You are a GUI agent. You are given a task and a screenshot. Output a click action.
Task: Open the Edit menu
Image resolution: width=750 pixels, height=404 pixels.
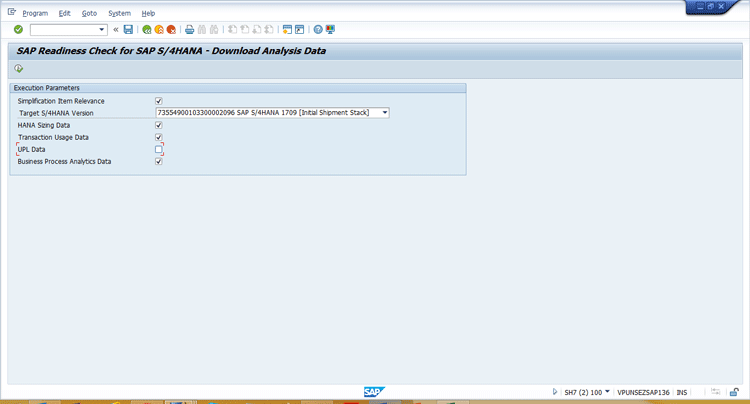click(65, 13)
